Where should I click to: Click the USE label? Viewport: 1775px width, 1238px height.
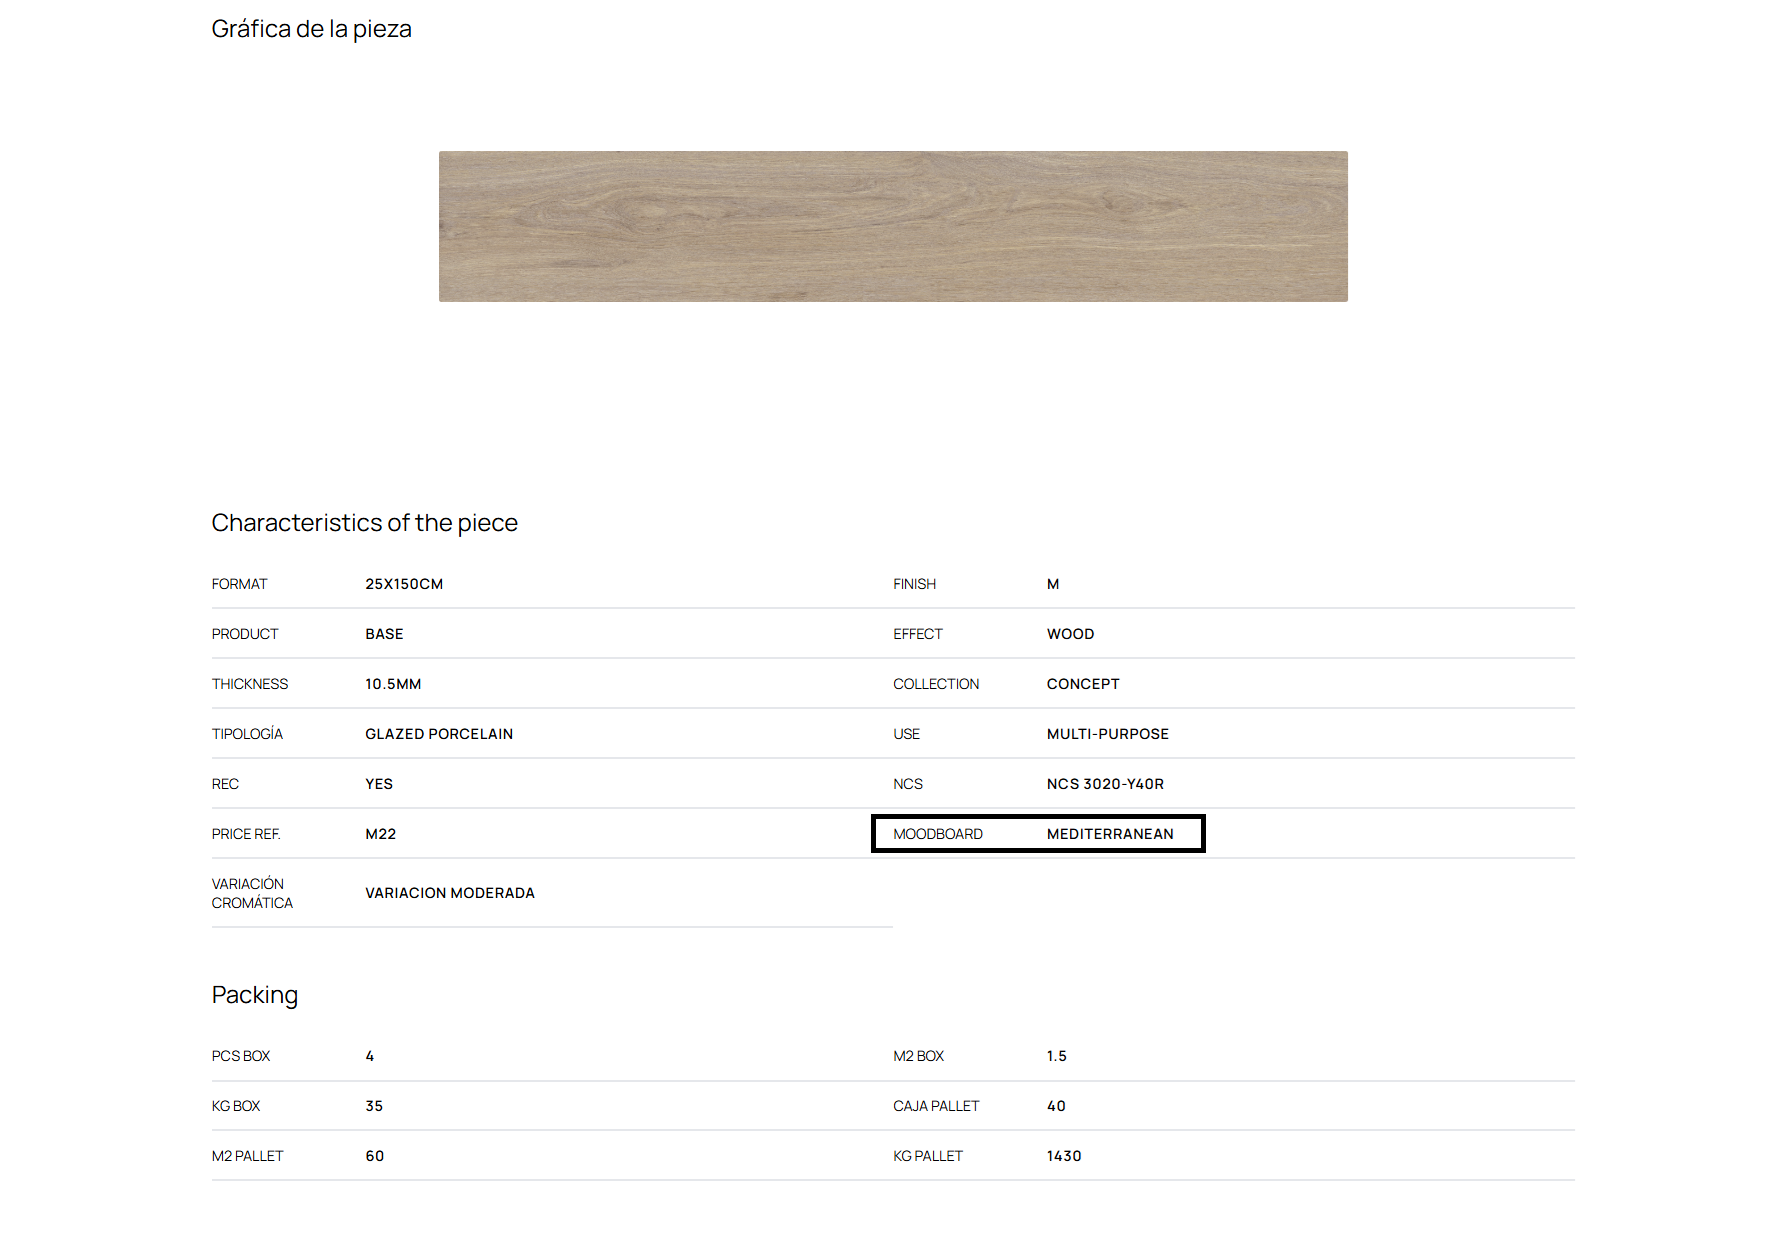pyautogui.click(x=906, y=734)
